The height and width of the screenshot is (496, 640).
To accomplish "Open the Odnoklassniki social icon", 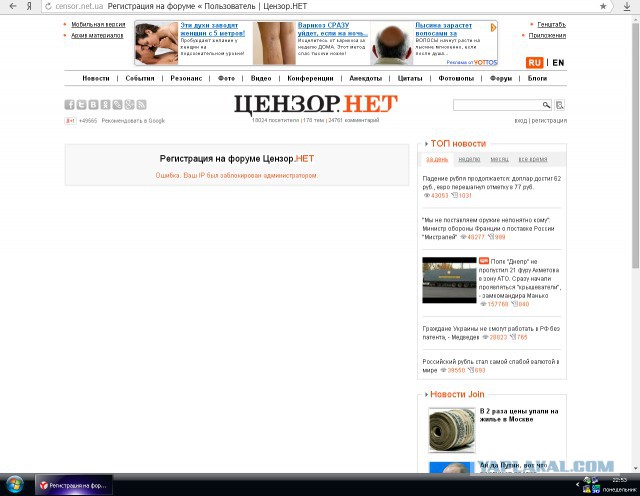I will coord(105,105).
